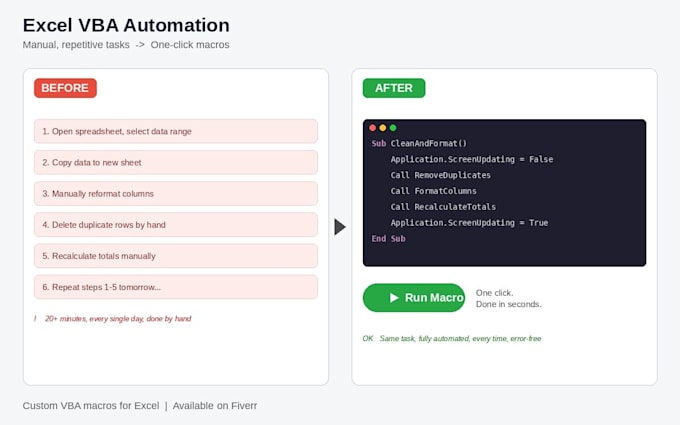Viewport: 680px width, 425px height.
Task: Click the Excel VBA Automation title
Action: (x=126, y=25)
